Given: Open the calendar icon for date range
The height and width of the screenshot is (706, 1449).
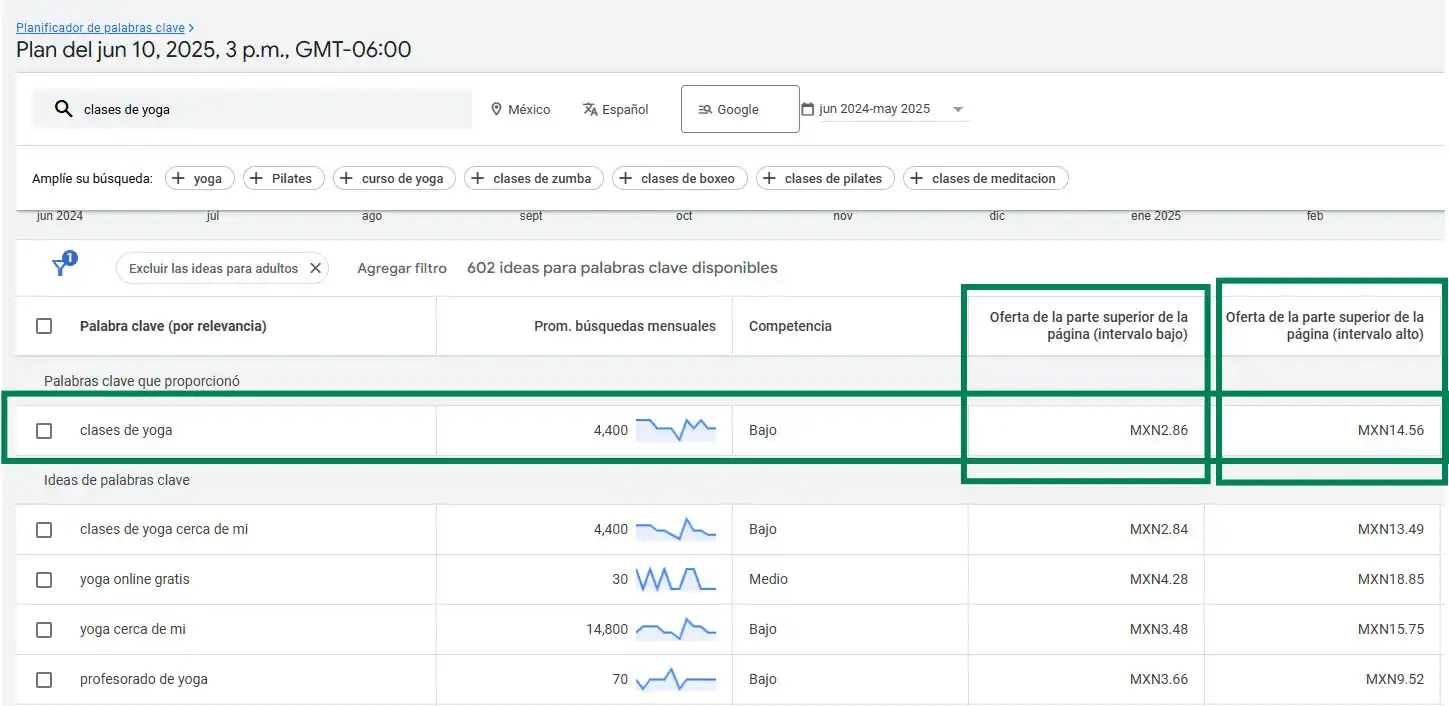Looking at the screenshot, I should (808, 108).
